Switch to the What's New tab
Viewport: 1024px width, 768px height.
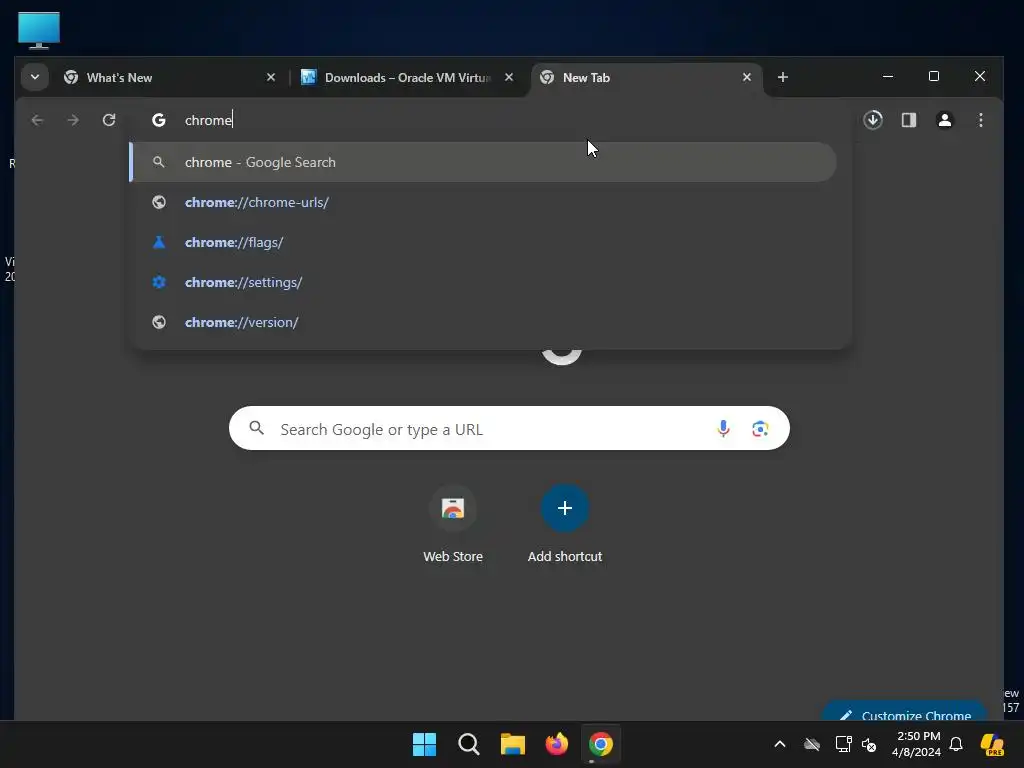[x=170, y=78]
